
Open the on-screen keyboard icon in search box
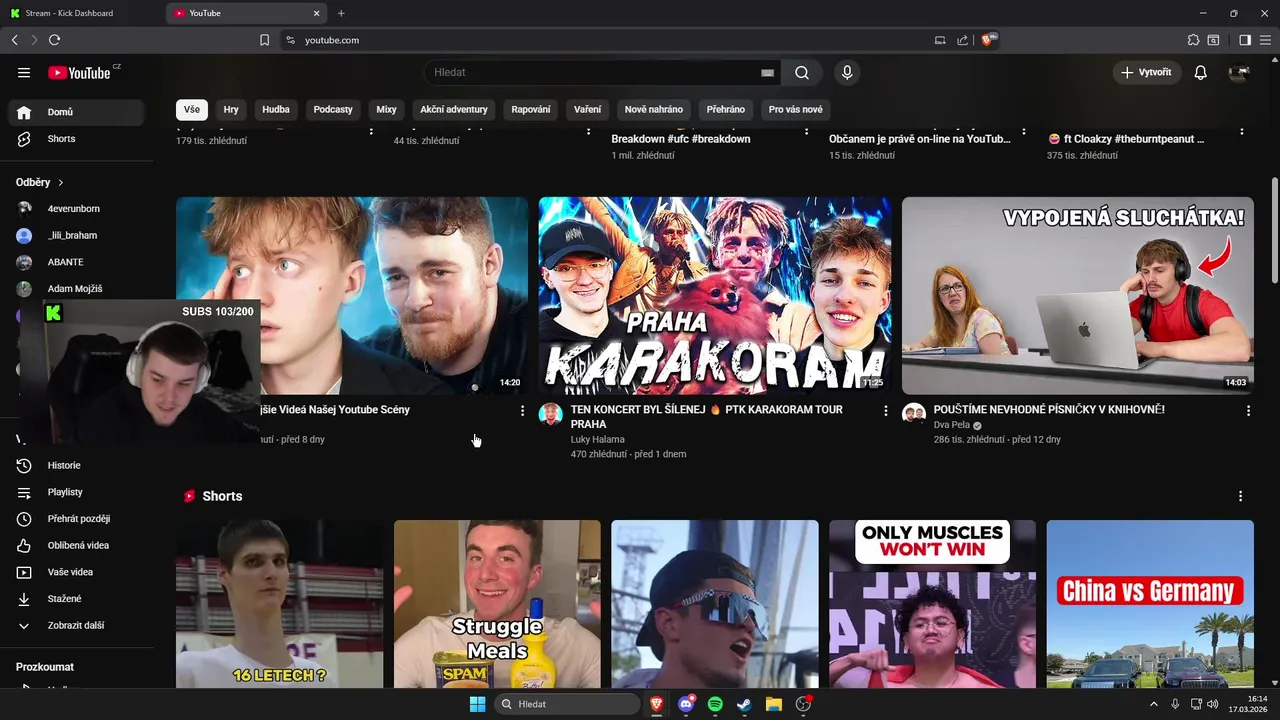pos(767,73)
